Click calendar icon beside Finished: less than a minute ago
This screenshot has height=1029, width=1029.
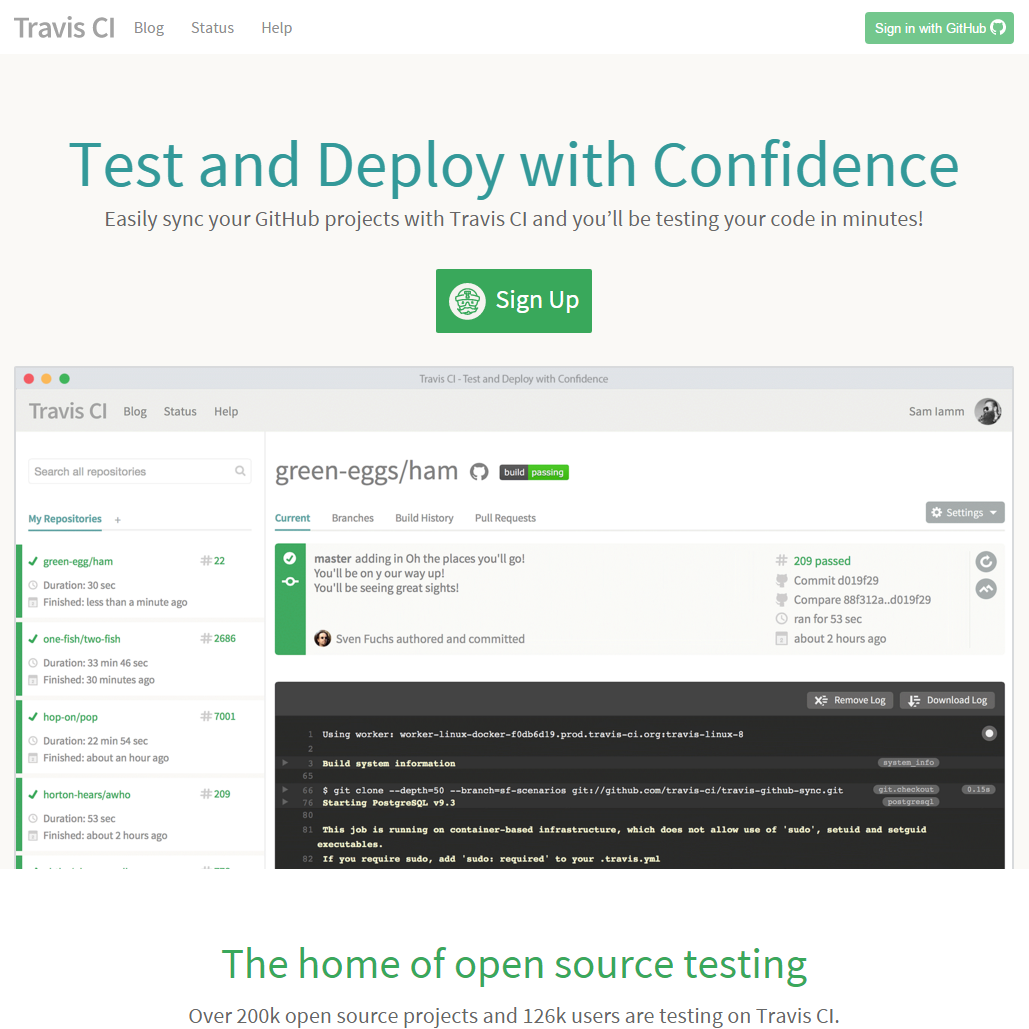pos(33,602)
